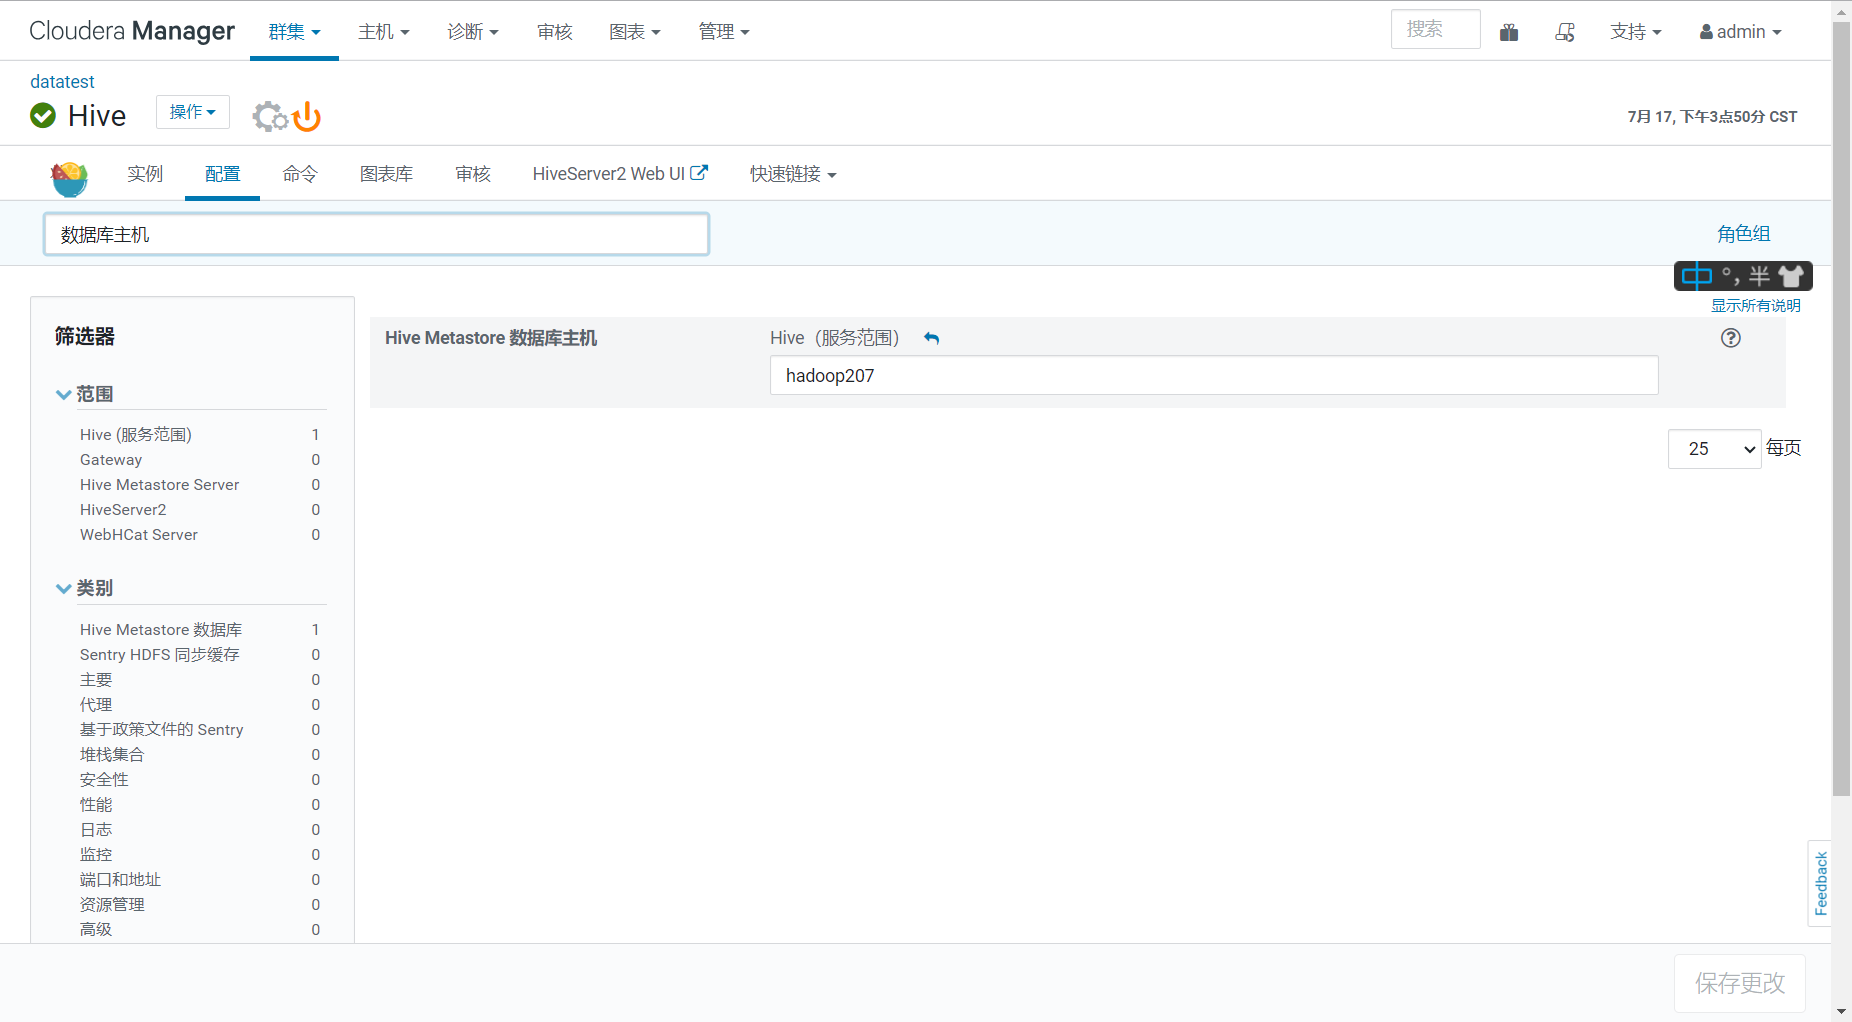Filter by 日志 category
This screenshot has width=1852, height=1022.
[x=96, y=830]
